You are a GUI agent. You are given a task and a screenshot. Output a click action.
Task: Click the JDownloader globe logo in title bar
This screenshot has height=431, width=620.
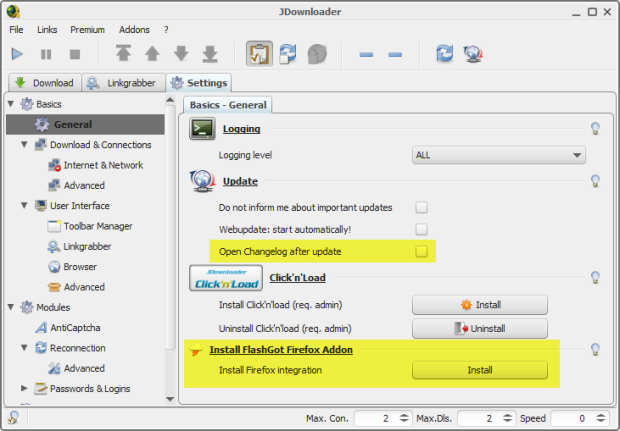coord(13,11)
